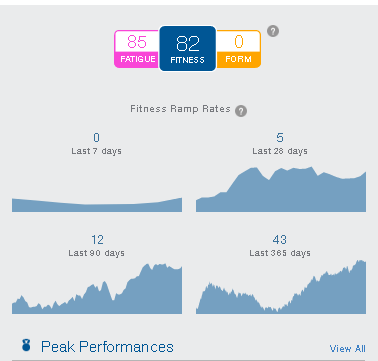Select the blue Fitness 82 badge

point(188,49)
